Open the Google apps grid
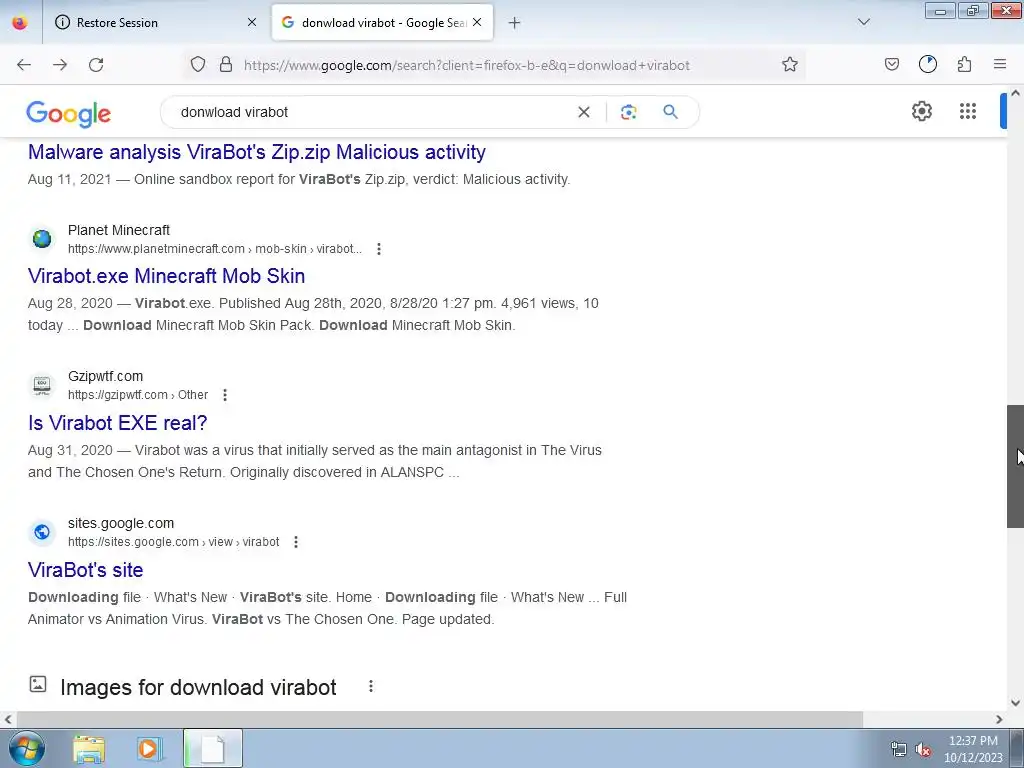Viewport: 1024px width, 768px height. click(968, 111)
